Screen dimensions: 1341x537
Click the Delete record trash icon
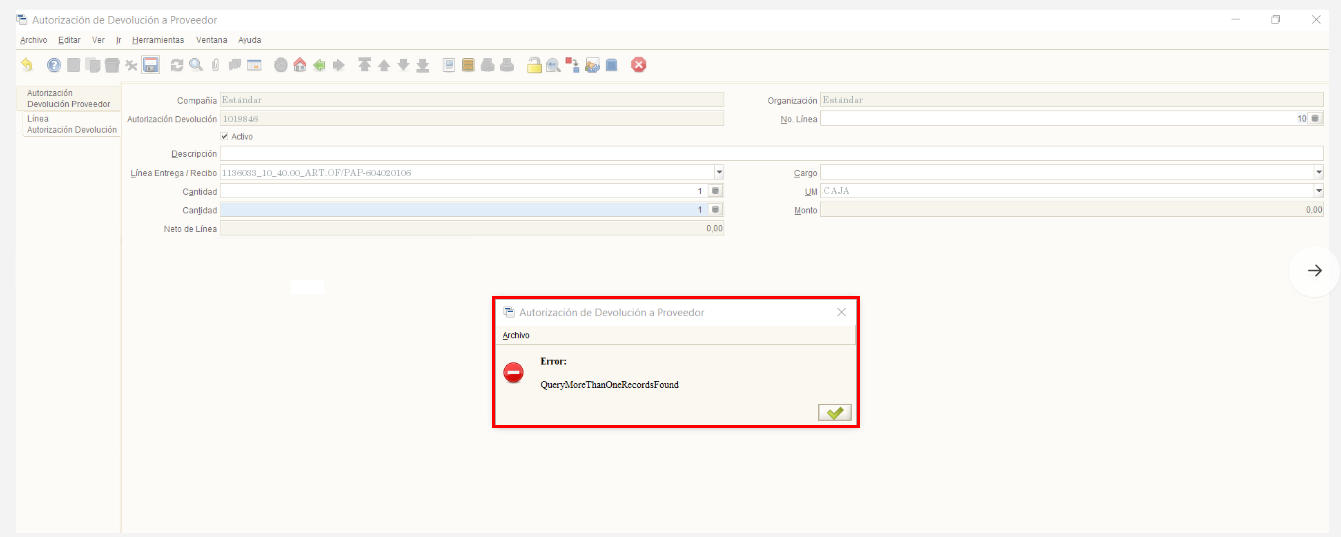[x=112, y=65]
